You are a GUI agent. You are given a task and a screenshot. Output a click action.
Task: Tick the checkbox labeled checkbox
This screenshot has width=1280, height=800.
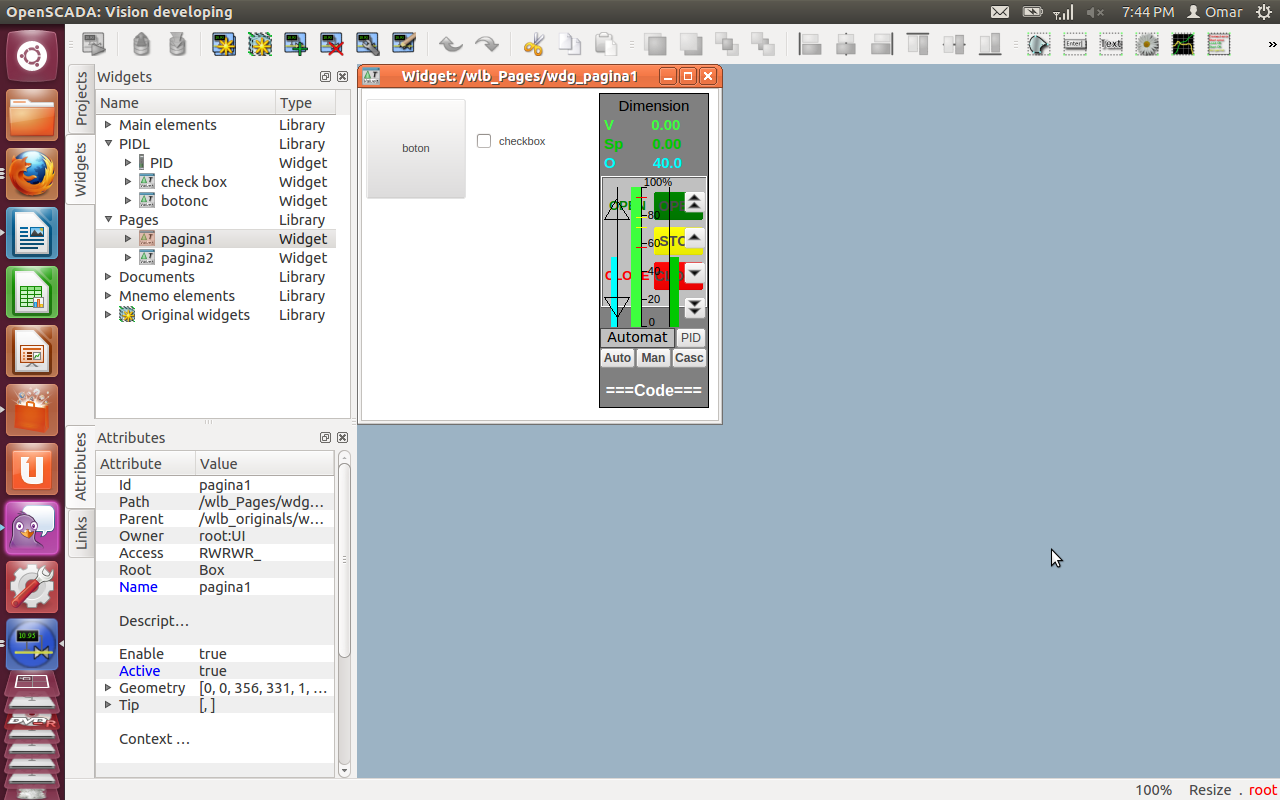pyautogui.click(x=484, y=141)
